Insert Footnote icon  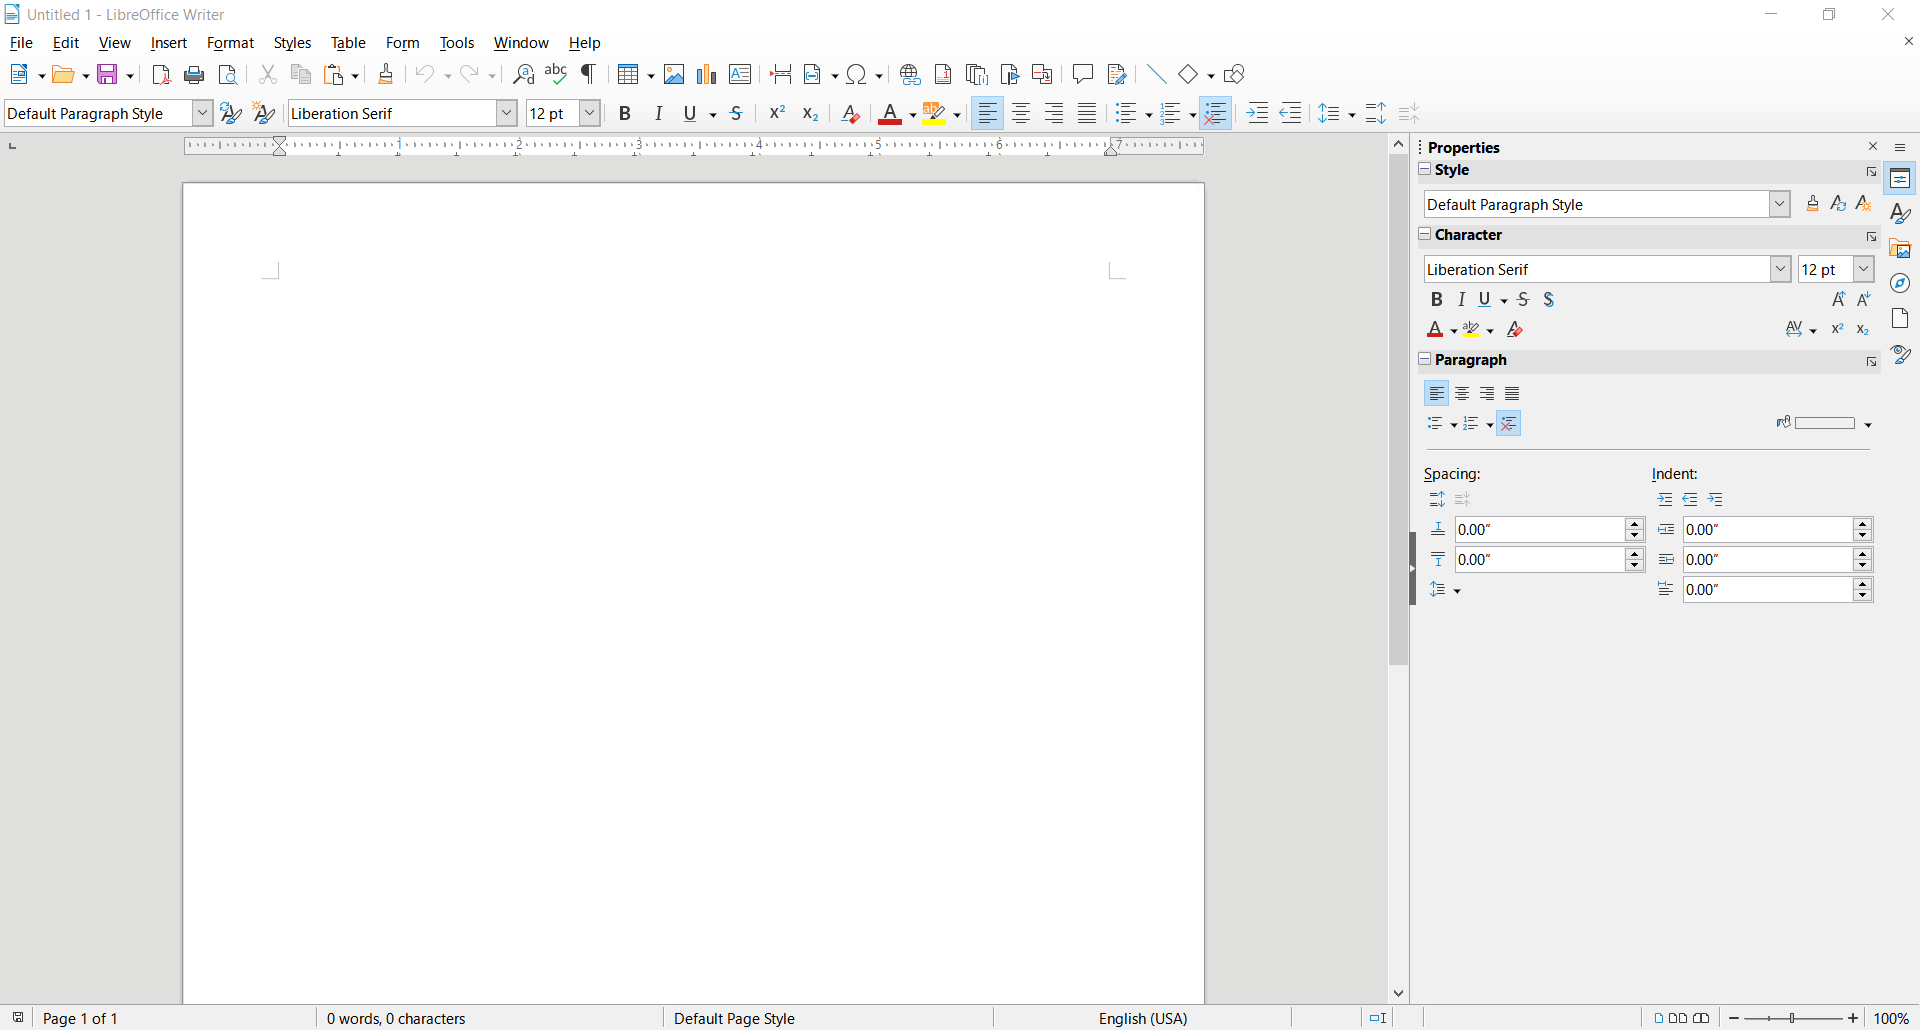(x=943, y=74)
